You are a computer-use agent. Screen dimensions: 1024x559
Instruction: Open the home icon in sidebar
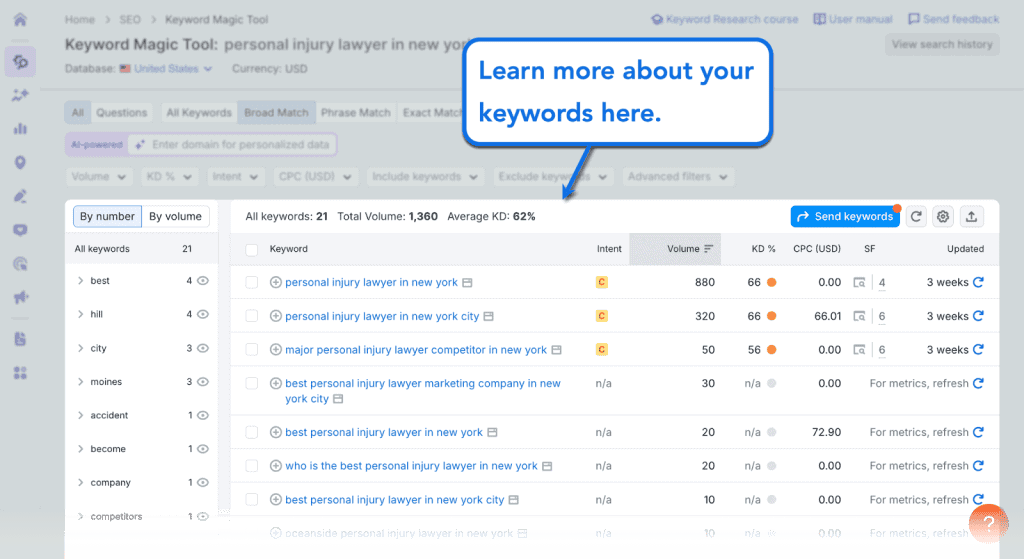[20, 20]
